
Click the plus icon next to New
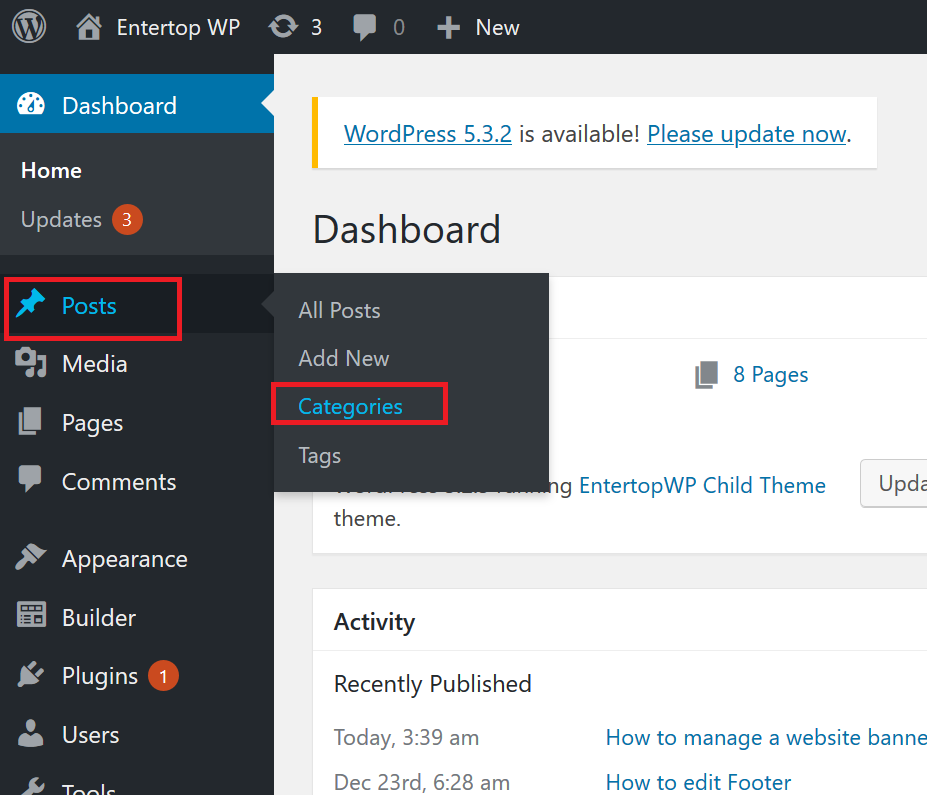[x=448, y=28]
